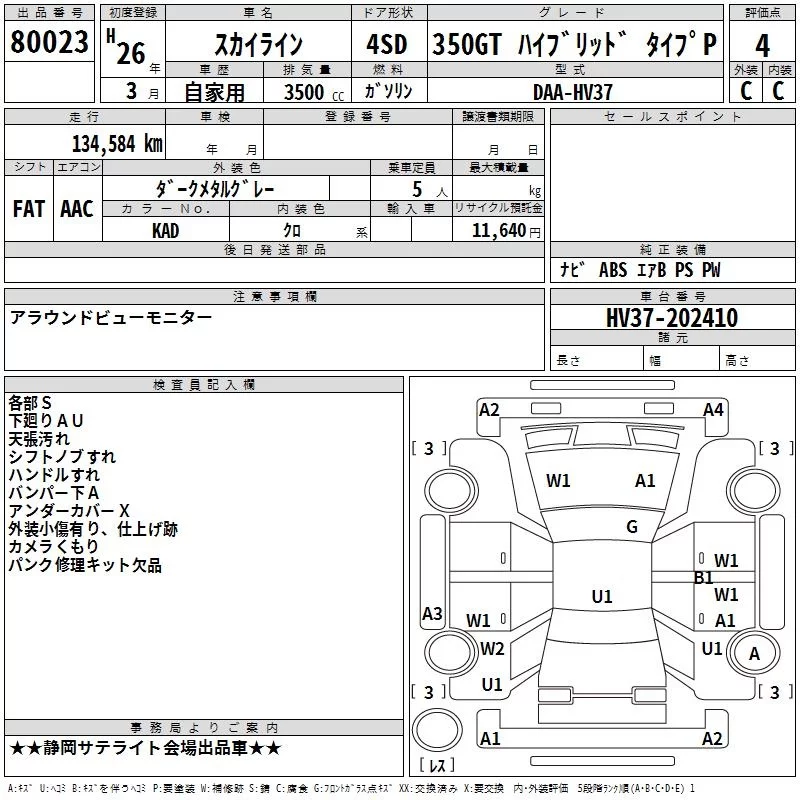Image resolution: width=800 pixels, height=800 pixels.
Task: Click the car name スカイライン
Action: click(259, 44)
